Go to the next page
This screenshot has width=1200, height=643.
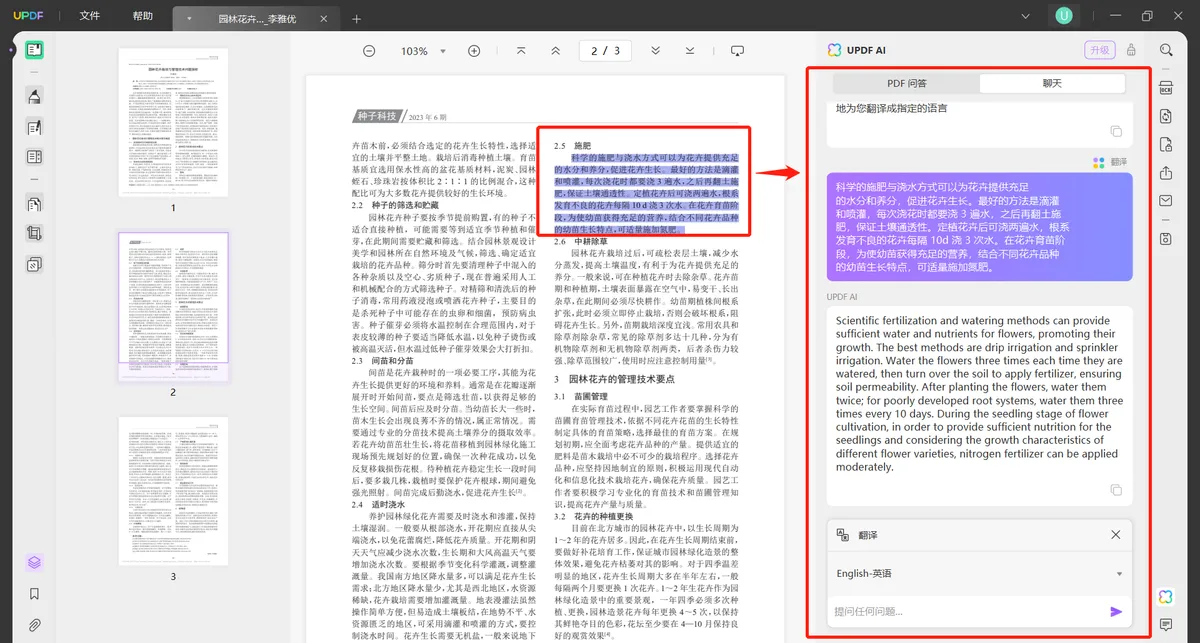[x=655, y=51]
